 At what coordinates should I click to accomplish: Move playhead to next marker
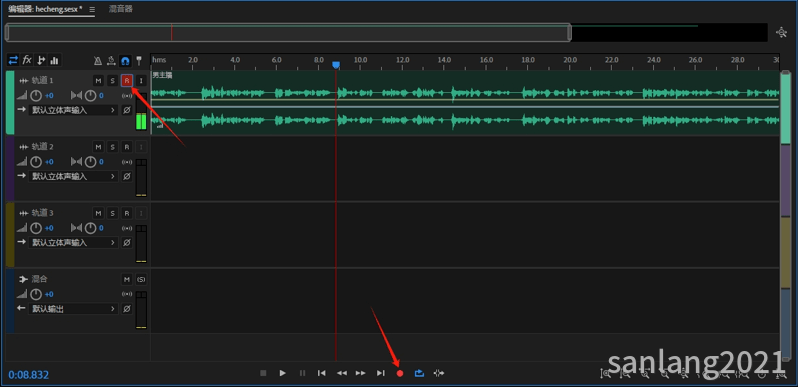pyautogui.click(x=381, y=373)
